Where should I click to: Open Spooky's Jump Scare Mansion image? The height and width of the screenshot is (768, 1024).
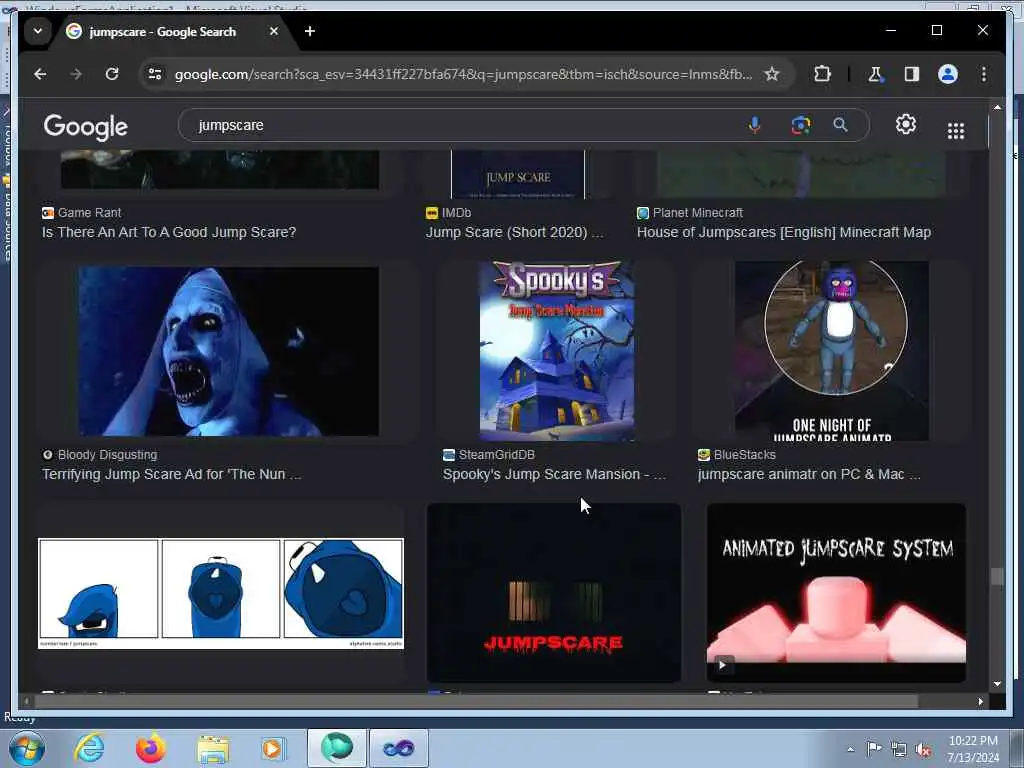(557, 351)
